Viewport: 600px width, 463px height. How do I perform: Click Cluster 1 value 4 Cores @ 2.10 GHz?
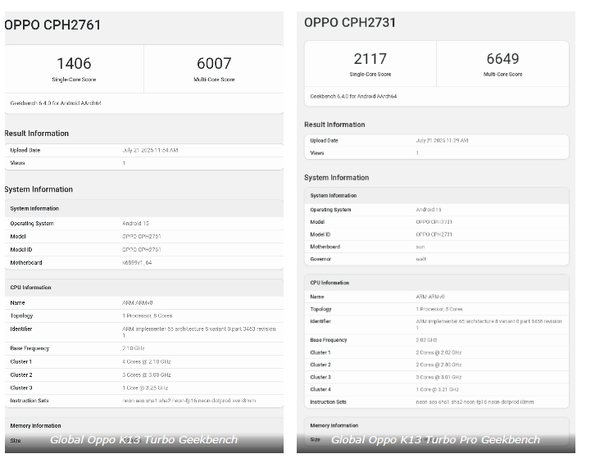(x=147, y=361)
